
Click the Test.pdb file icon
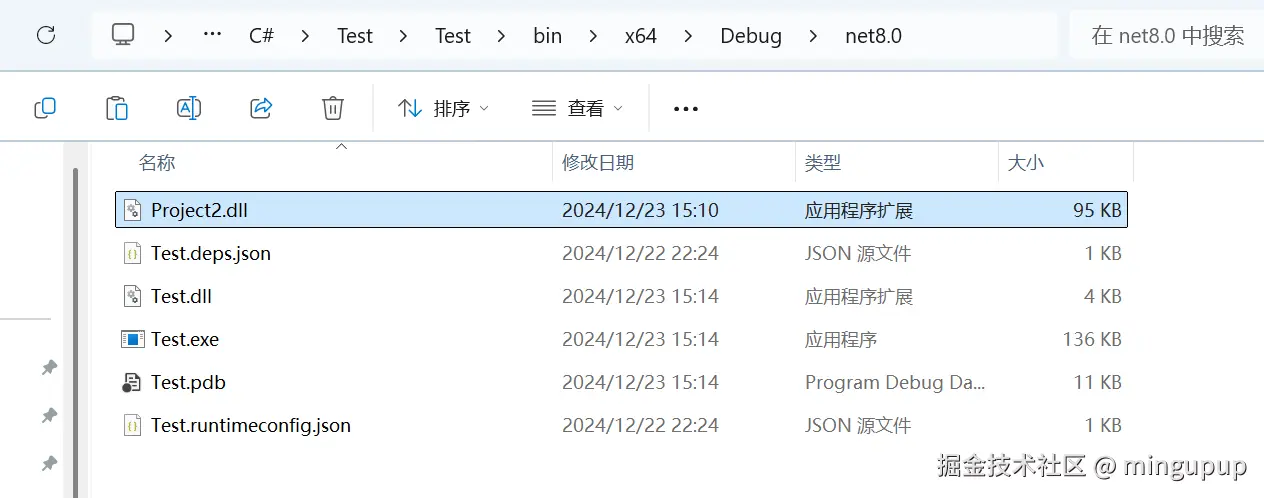pyautogui.click(x=132, y=382)
